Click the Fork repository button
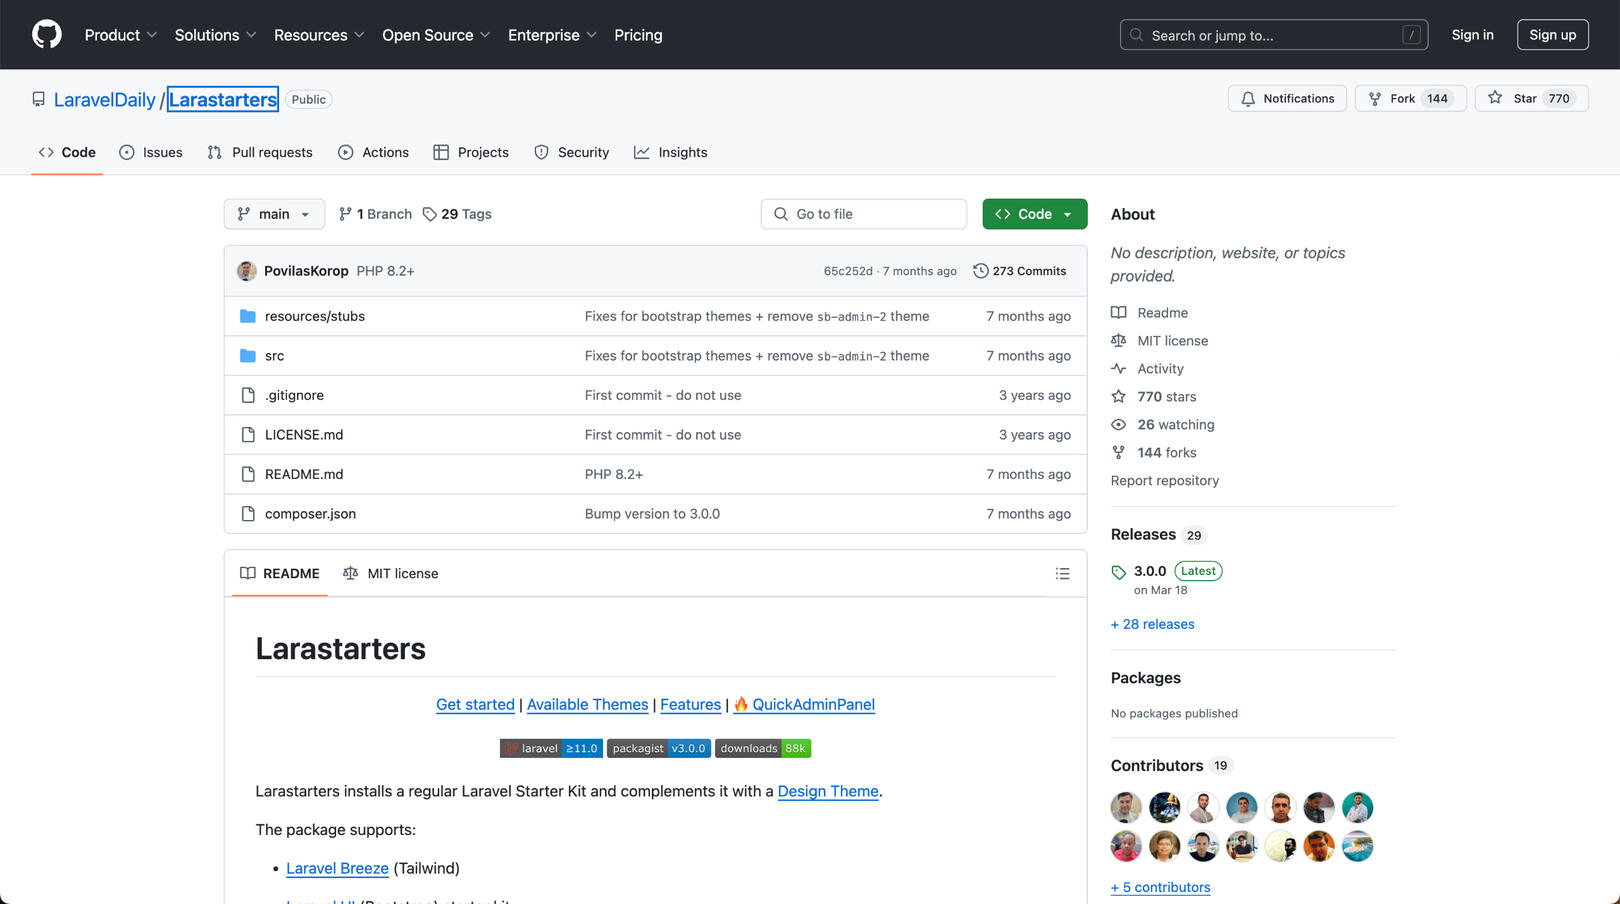Image resolution: width=1620 pixels, height=904 pixels. tap(1410, 98)
